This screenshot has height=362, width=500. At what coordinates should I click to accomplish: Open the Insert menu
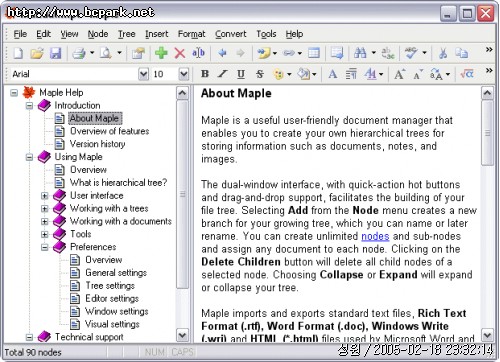[x=156, y=34]
